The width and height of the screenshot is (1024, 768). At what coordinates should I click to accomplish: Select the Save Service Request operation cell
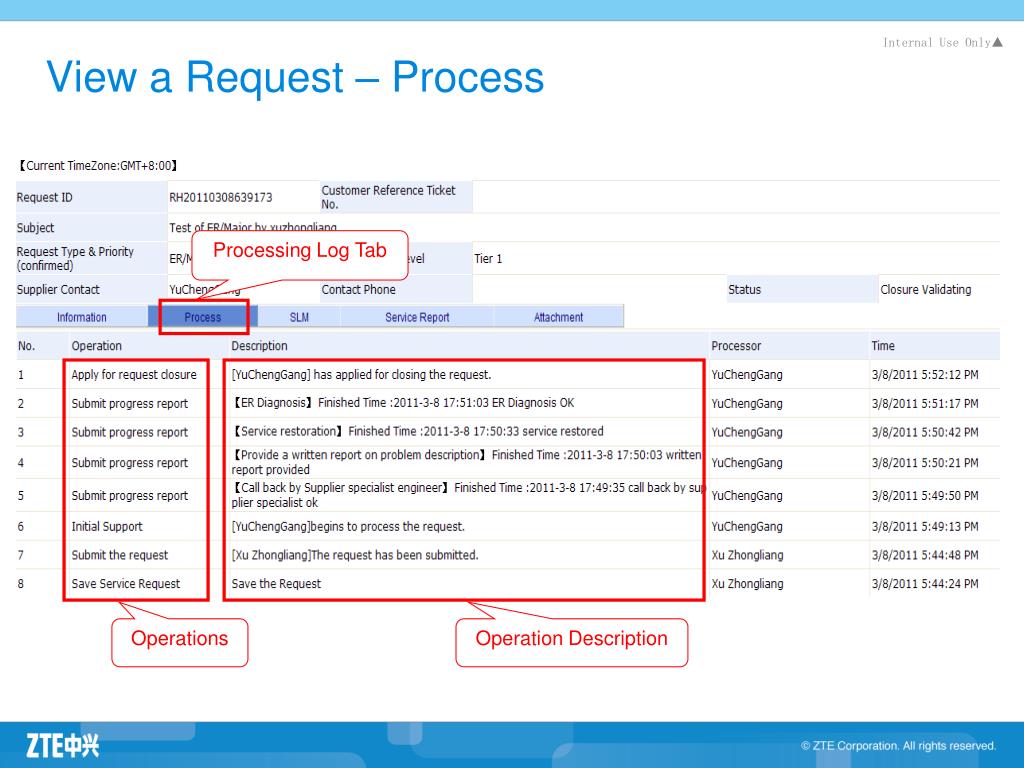pyautogui.click(x=125, y=584)
